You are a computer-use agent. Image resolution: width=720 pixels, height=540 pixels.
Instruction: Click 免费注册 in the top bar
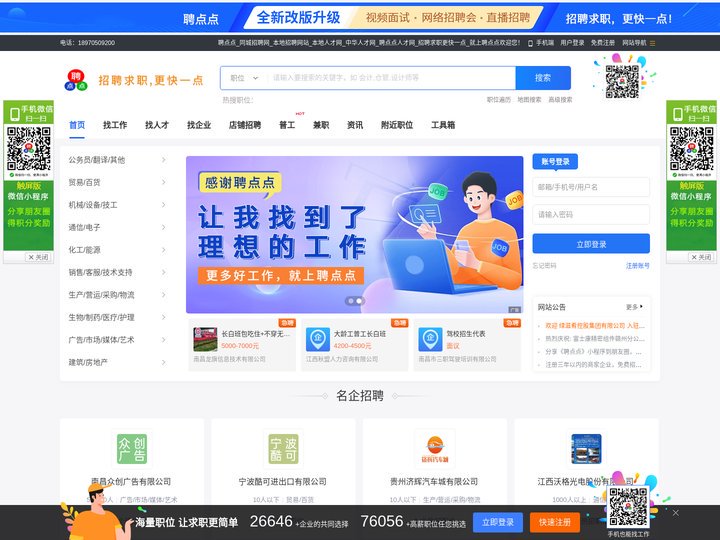click(x=602, y=43)
